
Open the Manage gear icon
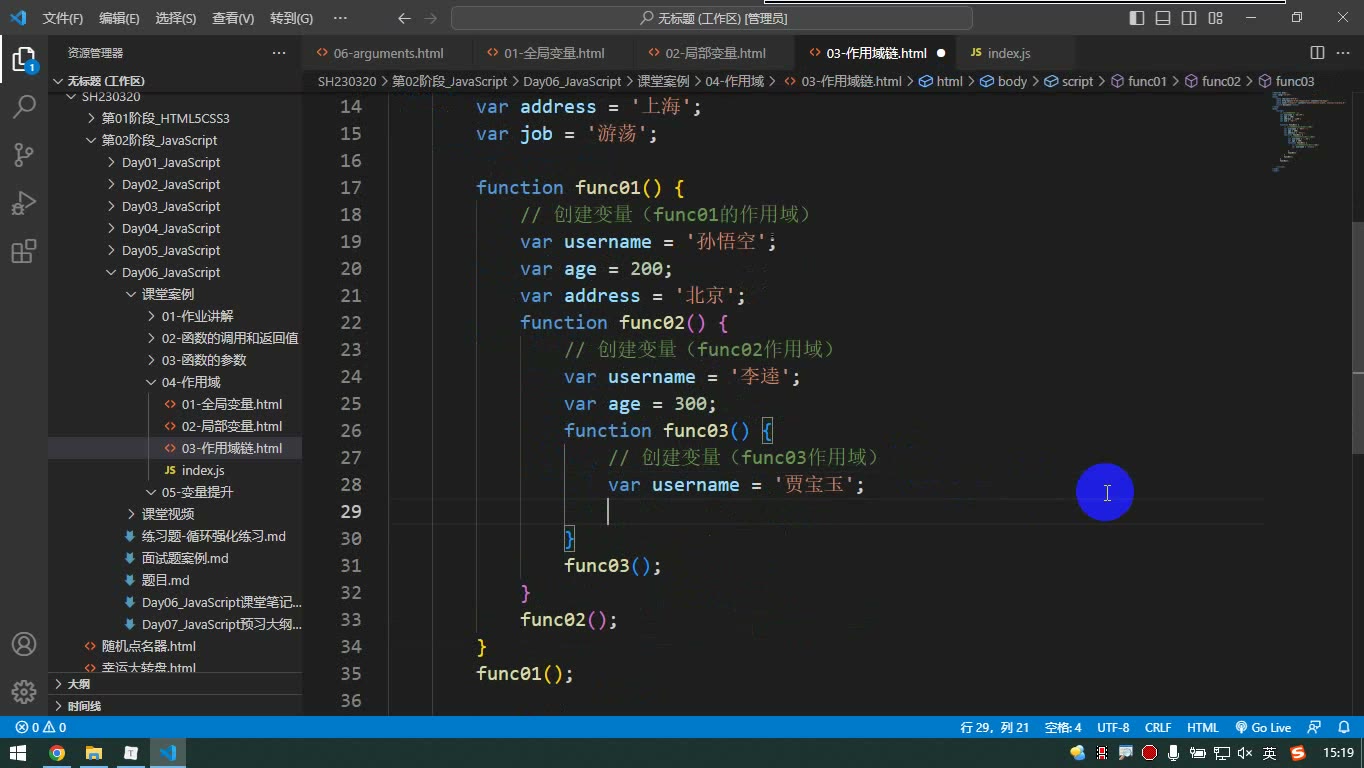[x=24, y=692]
